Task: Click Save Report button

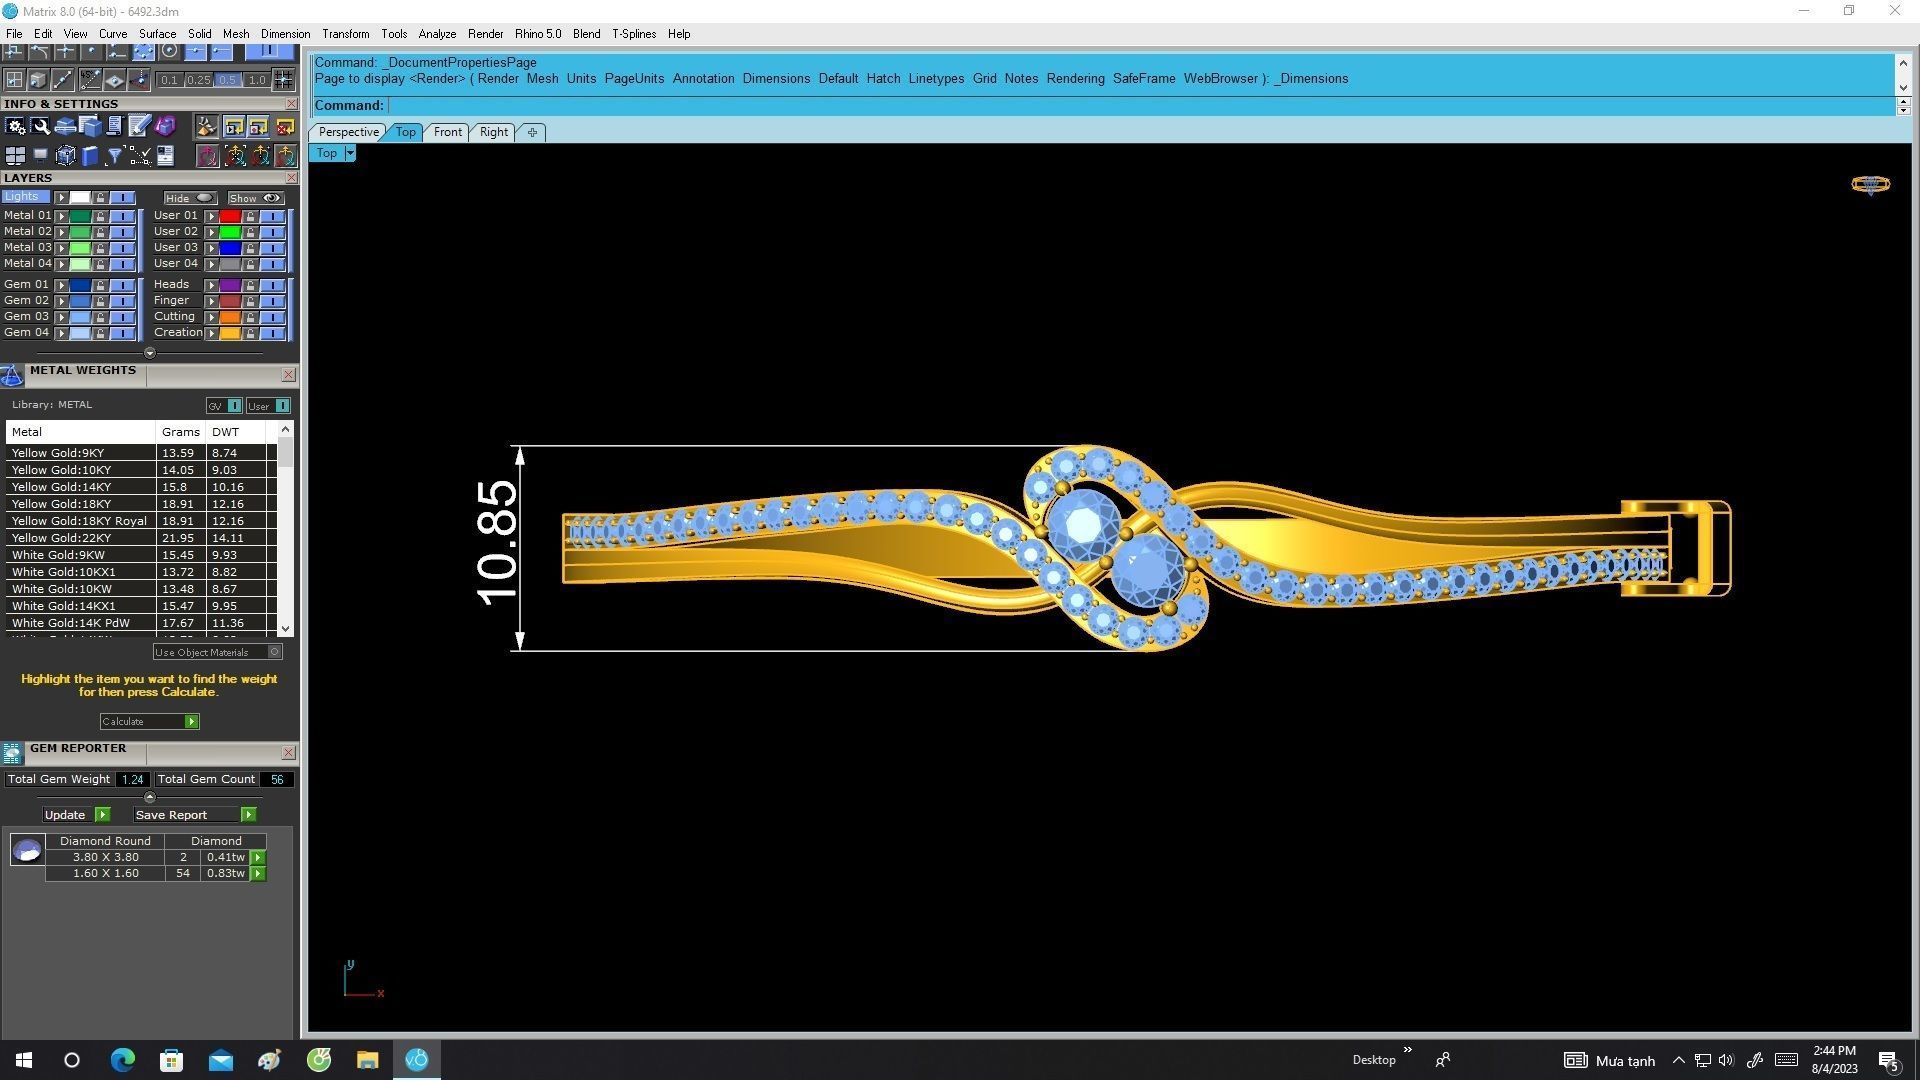Action: 195,815
